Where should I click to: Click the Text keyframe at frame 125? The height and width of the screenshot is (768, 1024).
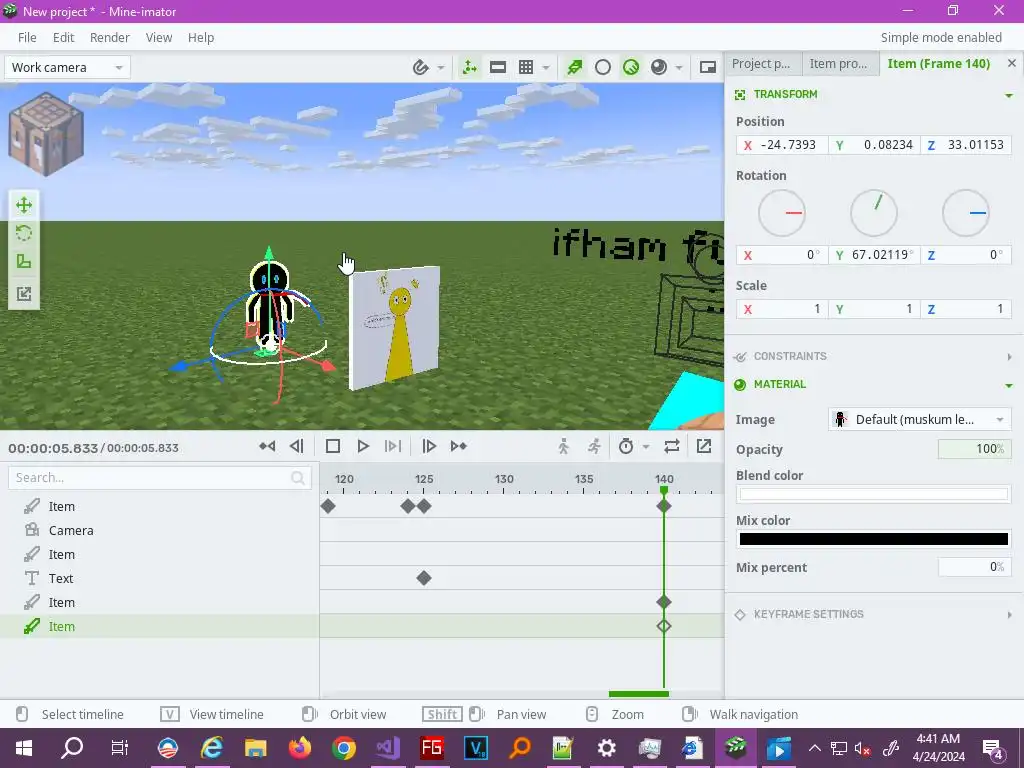(x=424, y=578)
